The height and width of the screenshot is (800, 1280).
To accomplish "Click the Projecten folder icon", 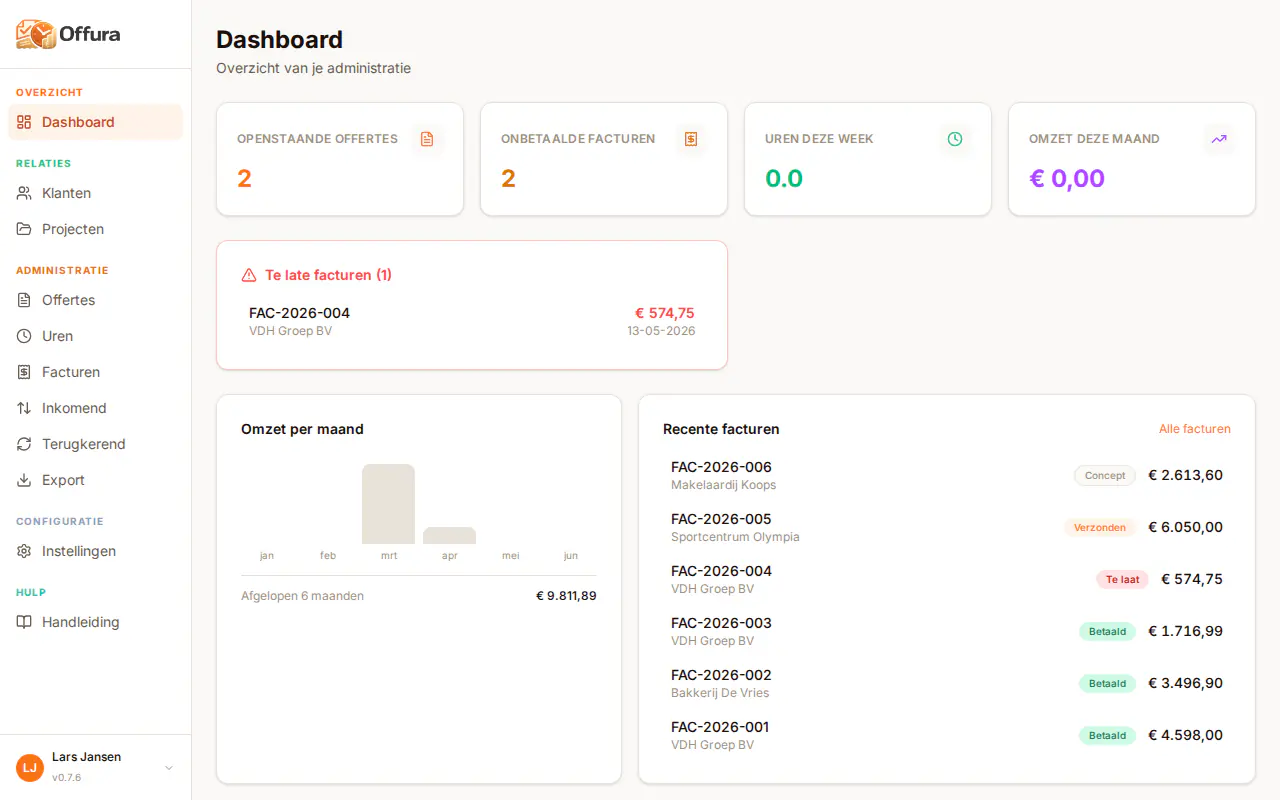I will [24, 229].
